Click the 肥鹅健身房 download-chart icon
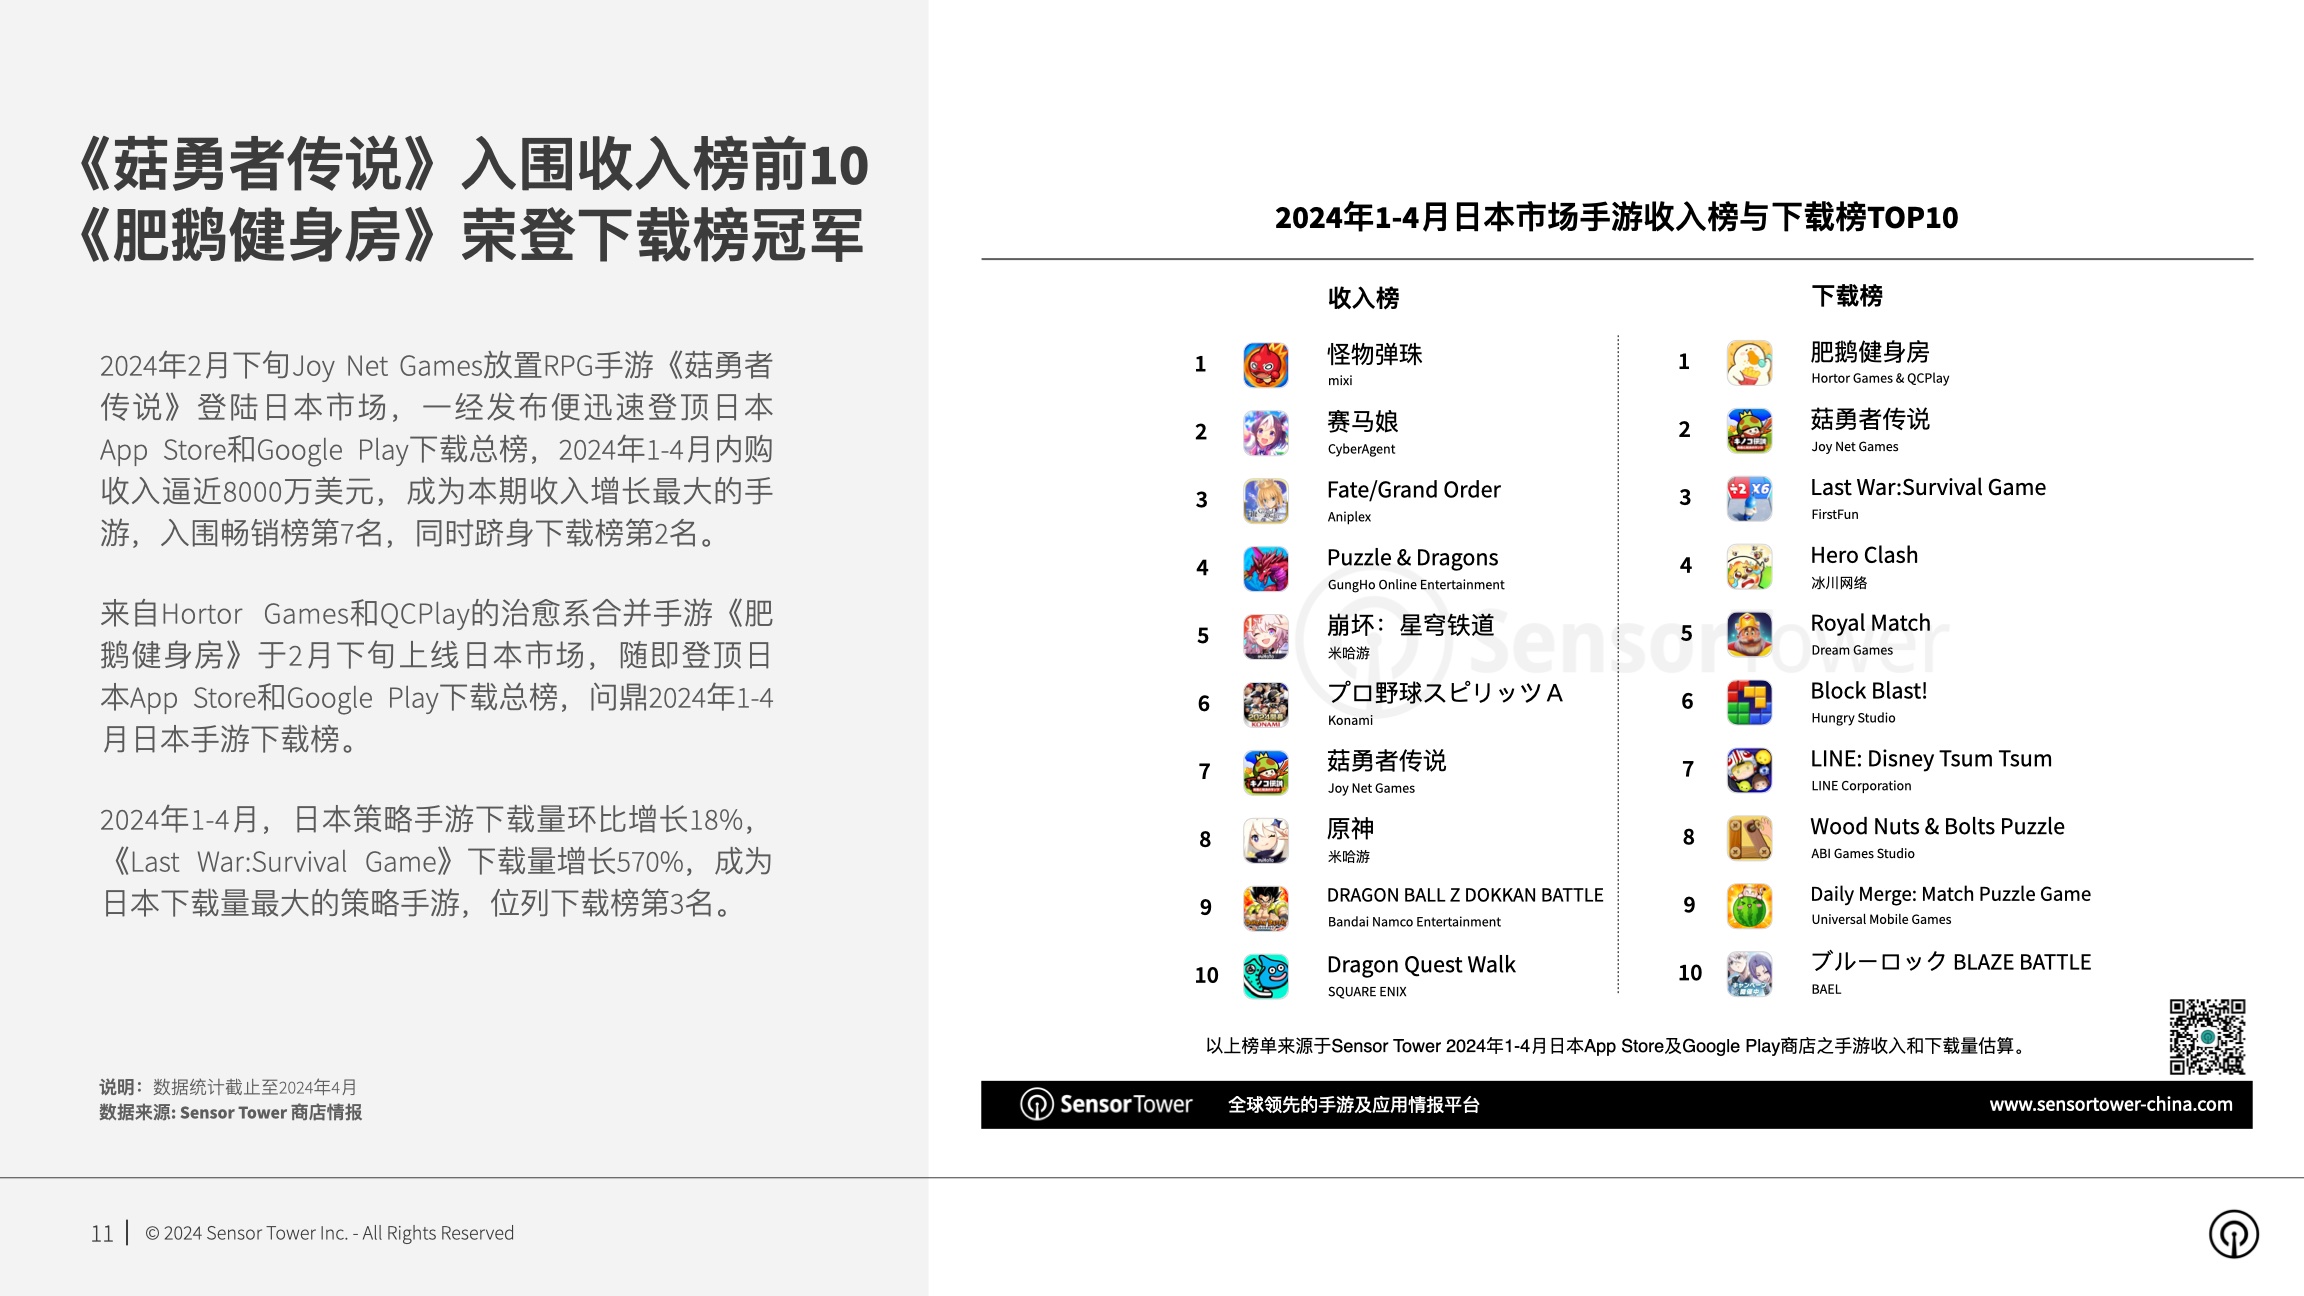2304x1296 pixels. click(1749, 363)
